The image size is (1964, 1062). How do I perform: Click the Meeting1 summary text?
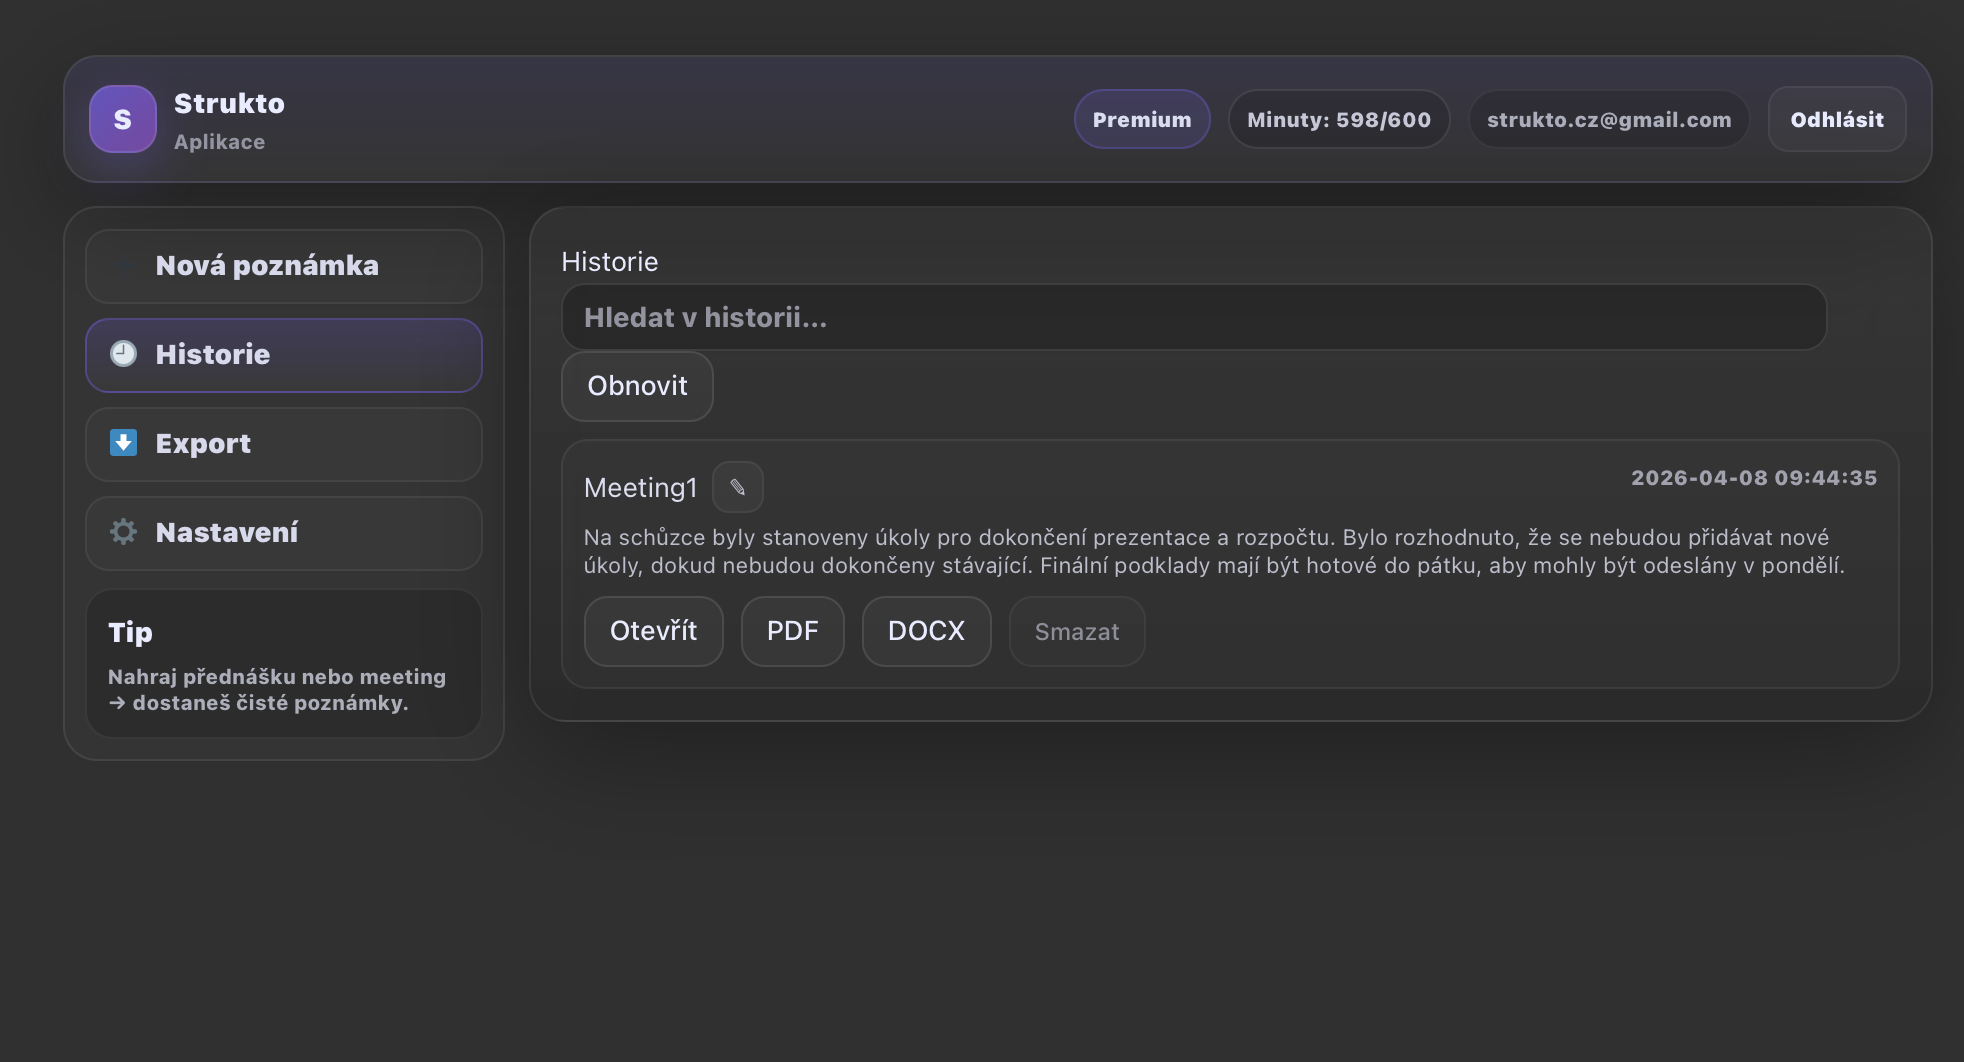(1213, 552)
